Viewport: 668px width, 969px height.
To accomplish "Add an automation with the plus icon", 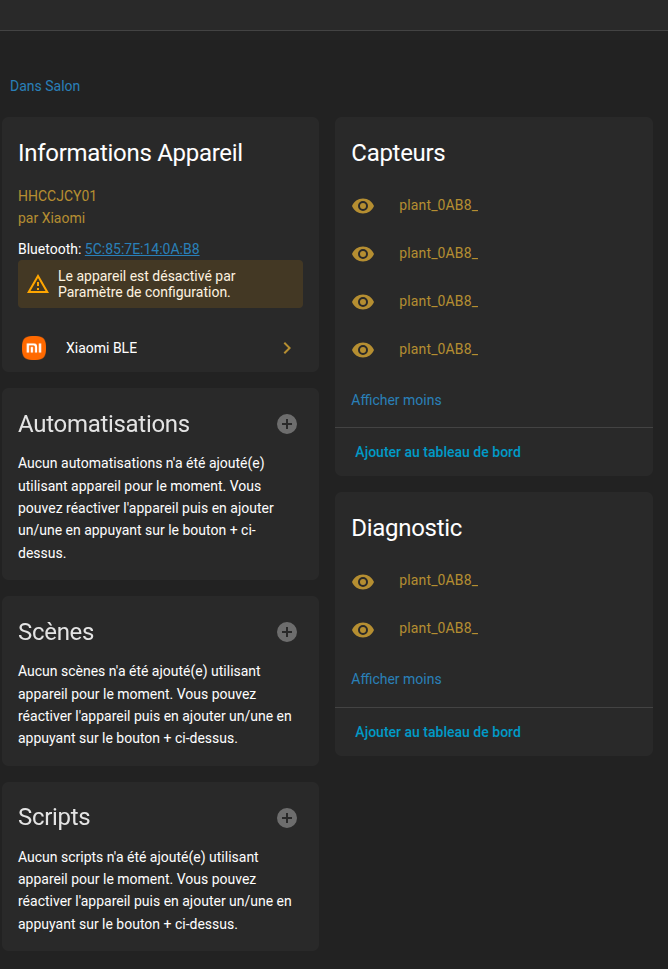I will [287, 424].
